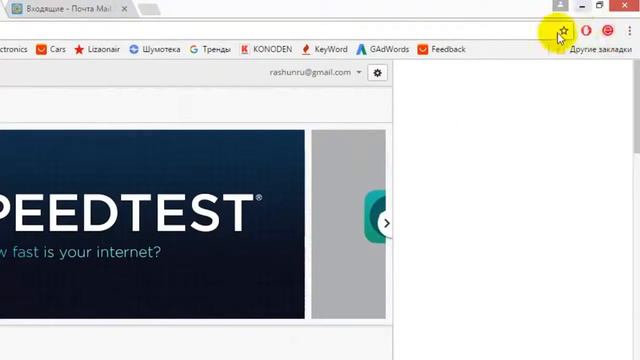Open a new tab
This screenshot has height=360, width=640.
click(x=149, y=9)
